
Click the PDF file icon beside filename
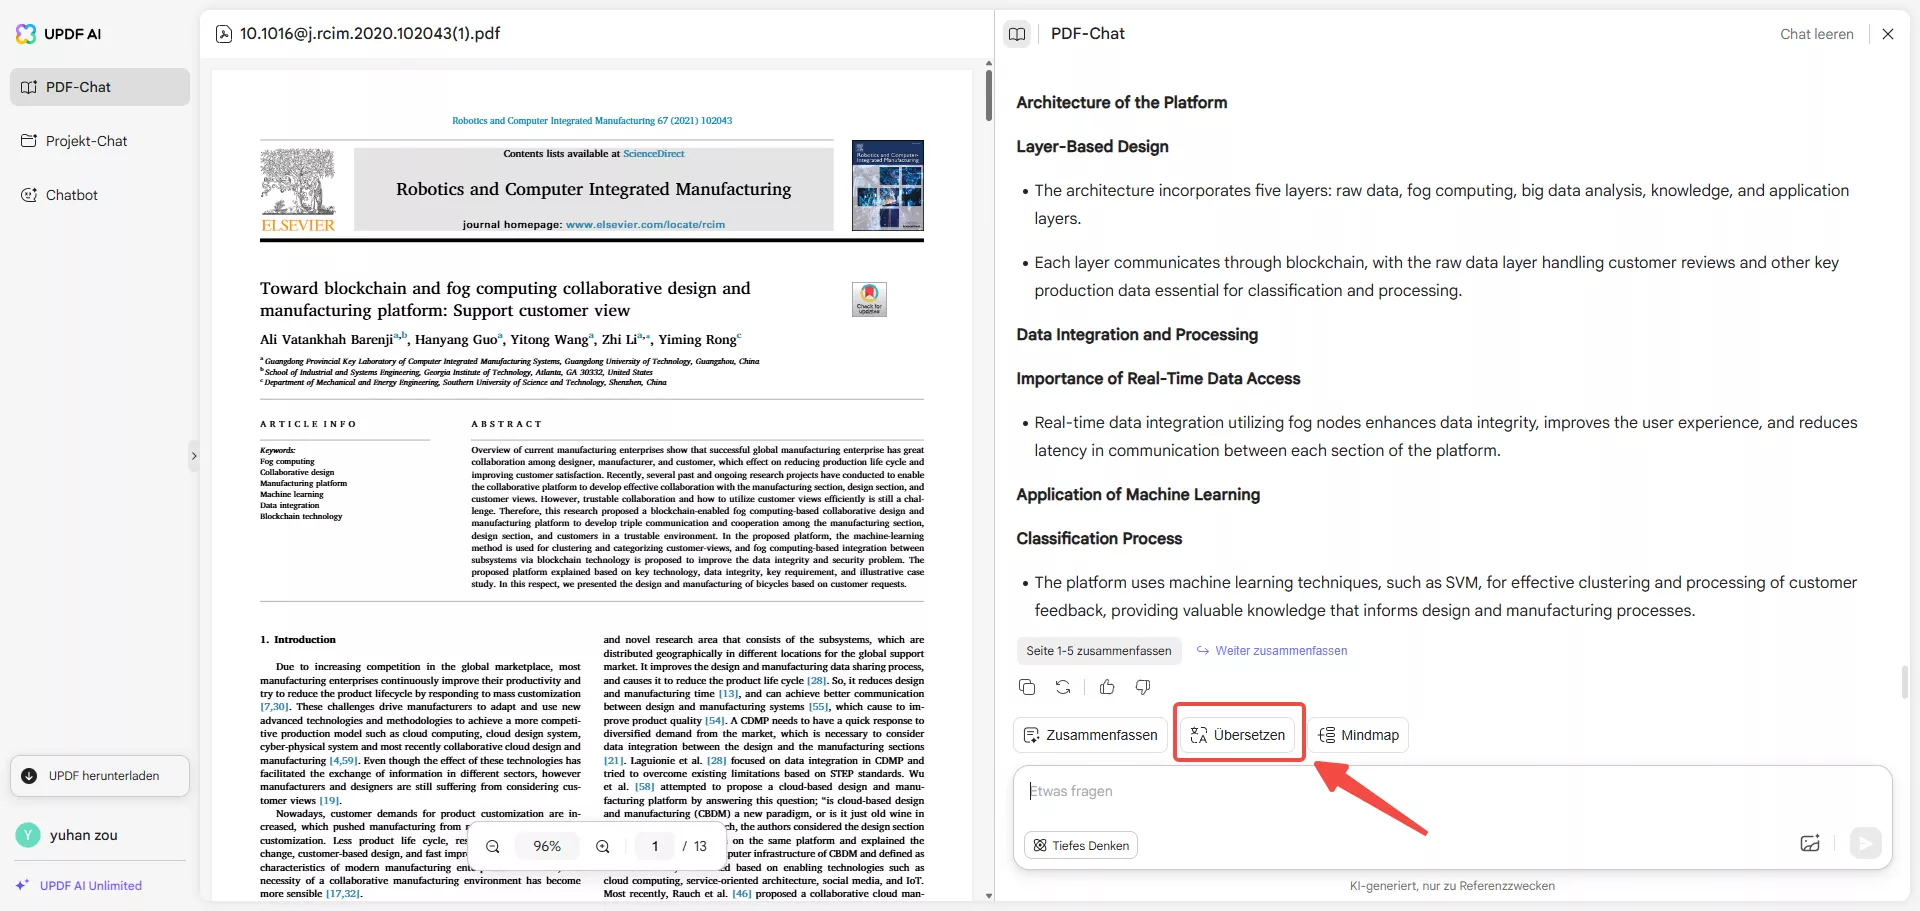coord(224,34)
